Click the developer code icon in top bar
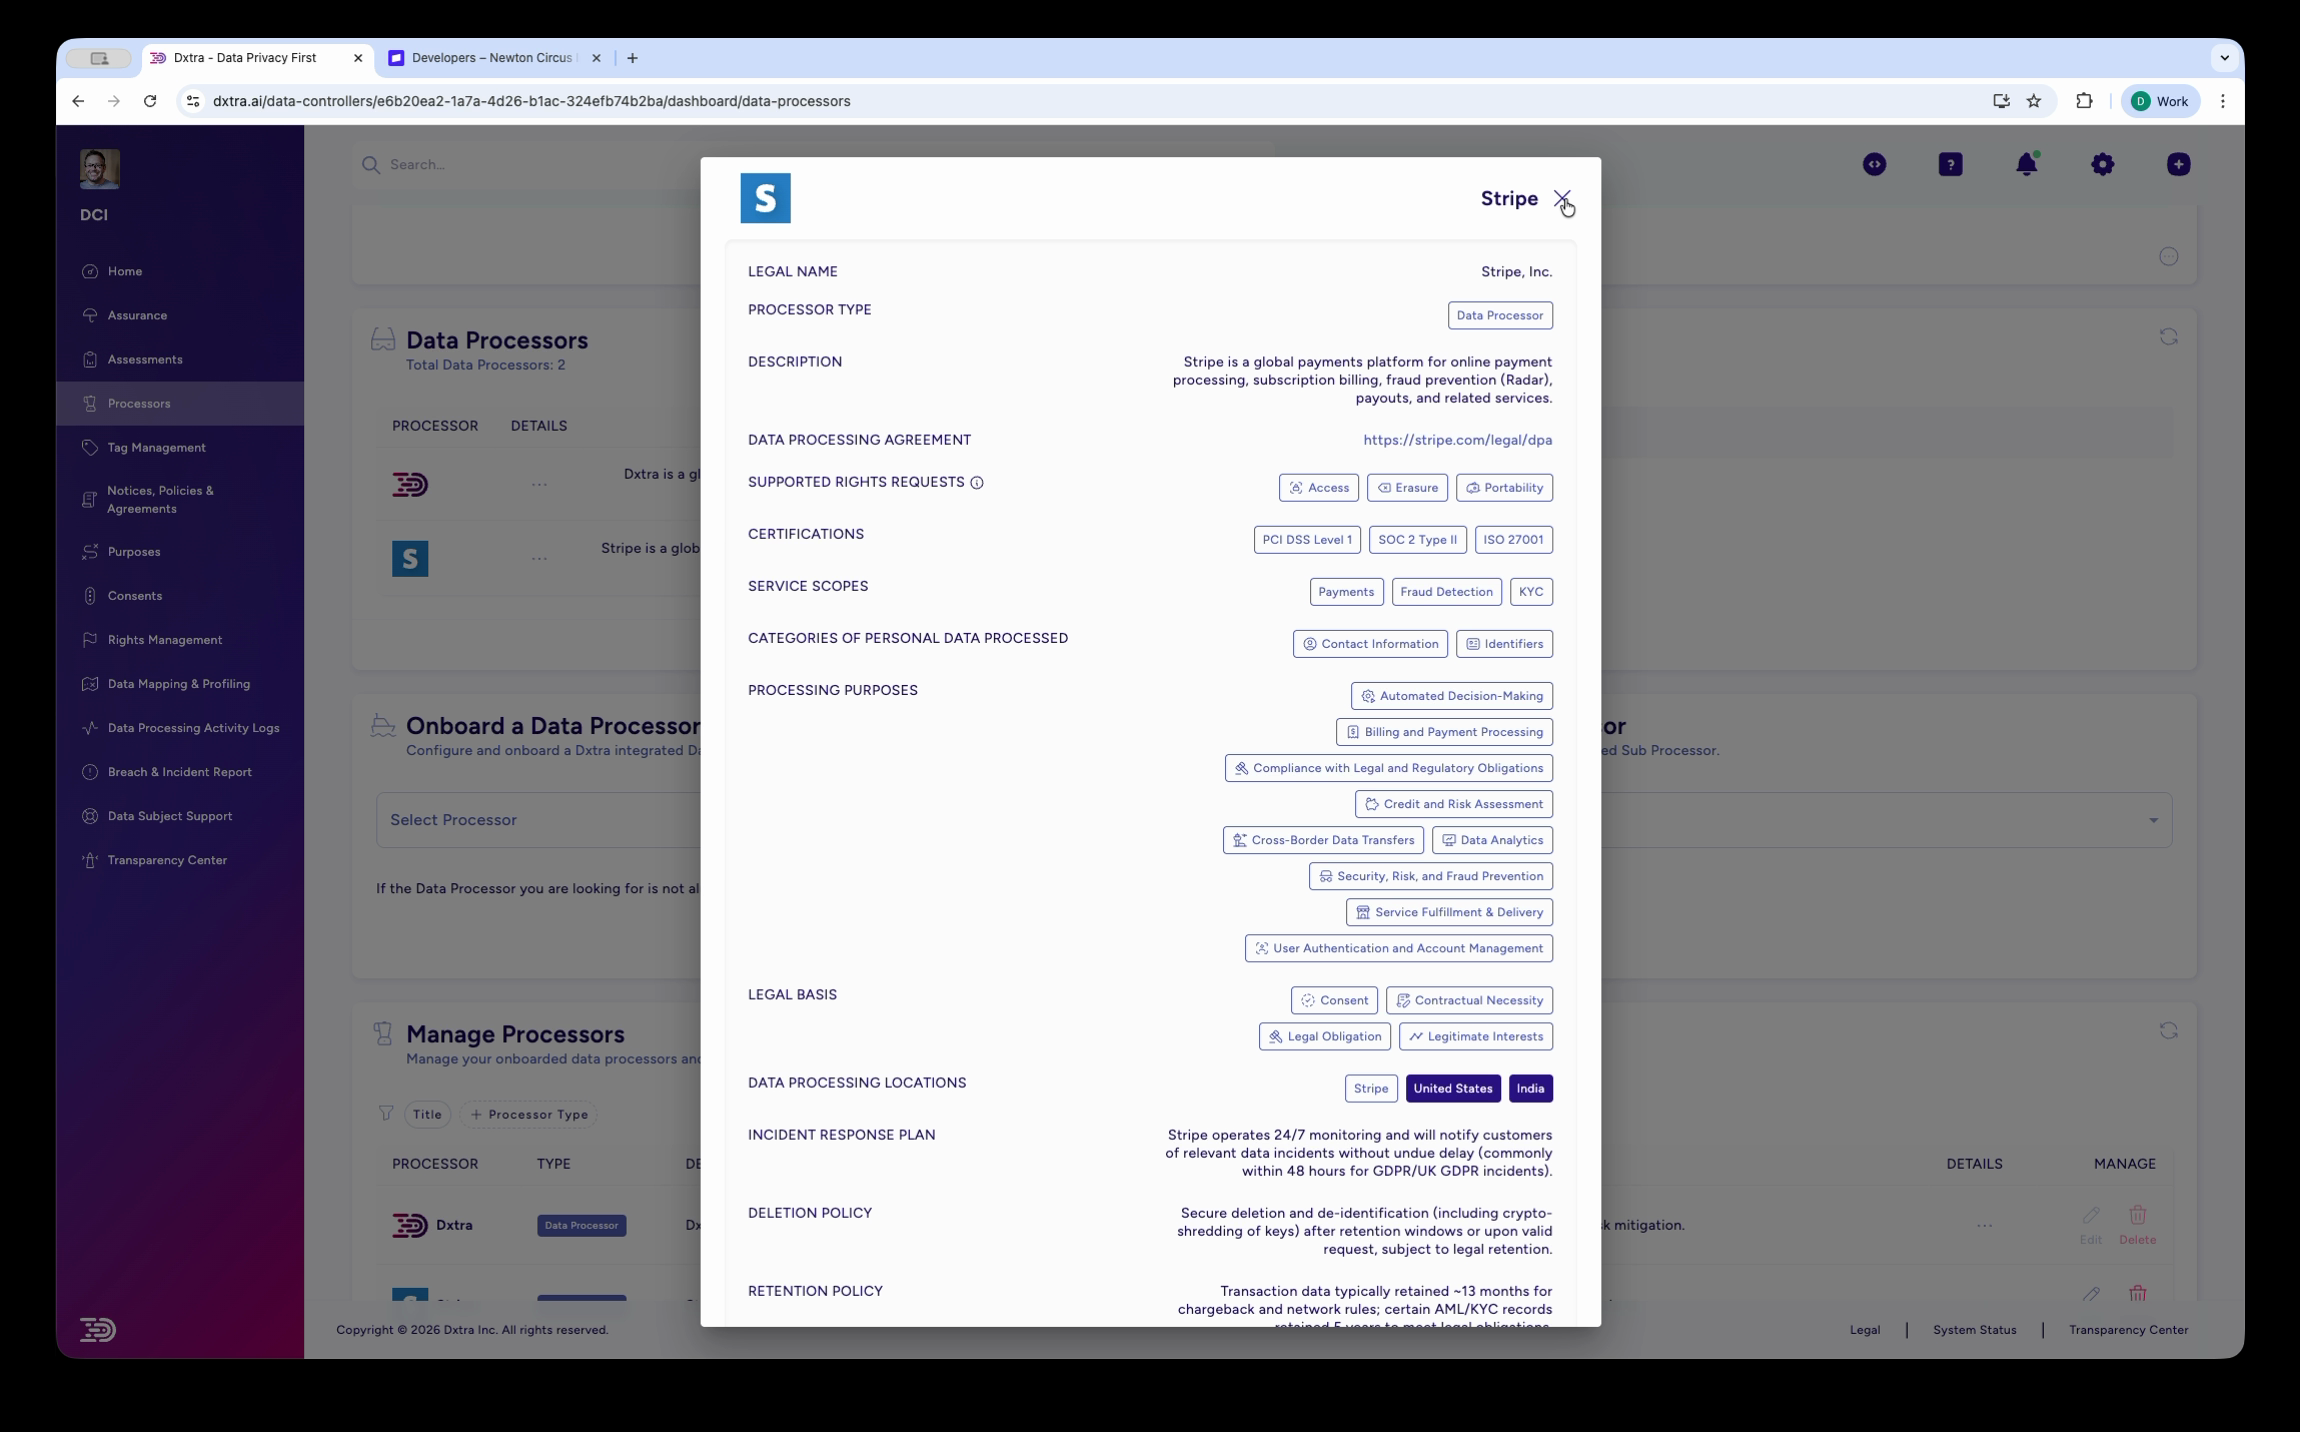Image resolution: width=2300 pixels, height=1432 pixels. (x=1874, y=164)
